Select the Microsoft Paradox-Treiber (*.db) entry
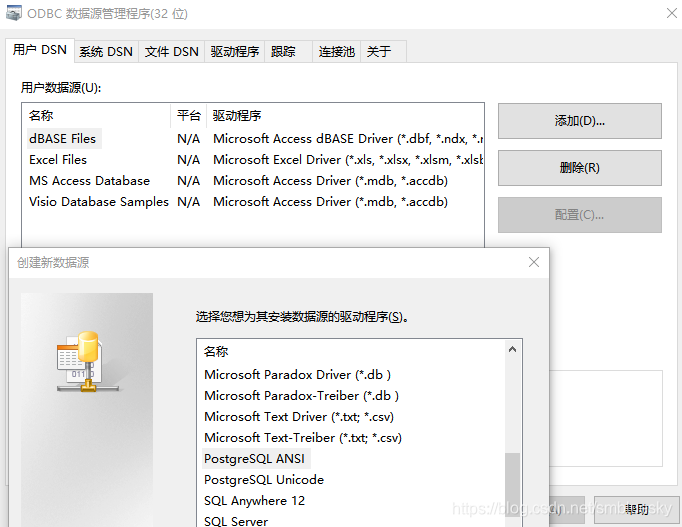The image size is (682, 527). 301,396
